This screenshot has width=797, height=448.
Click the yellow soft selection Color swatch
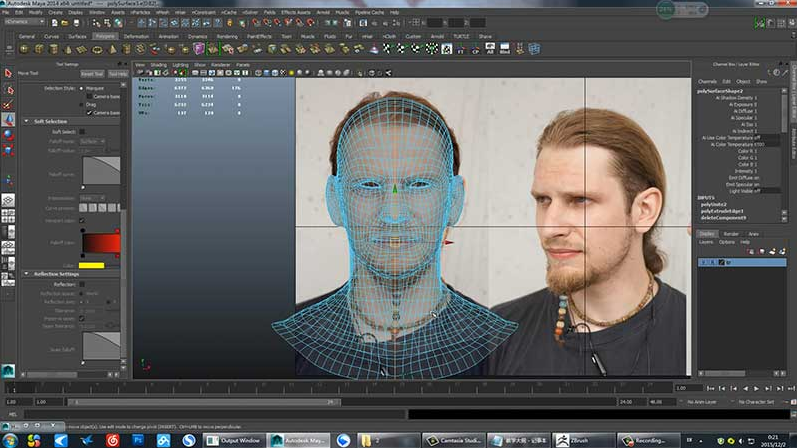91,265
